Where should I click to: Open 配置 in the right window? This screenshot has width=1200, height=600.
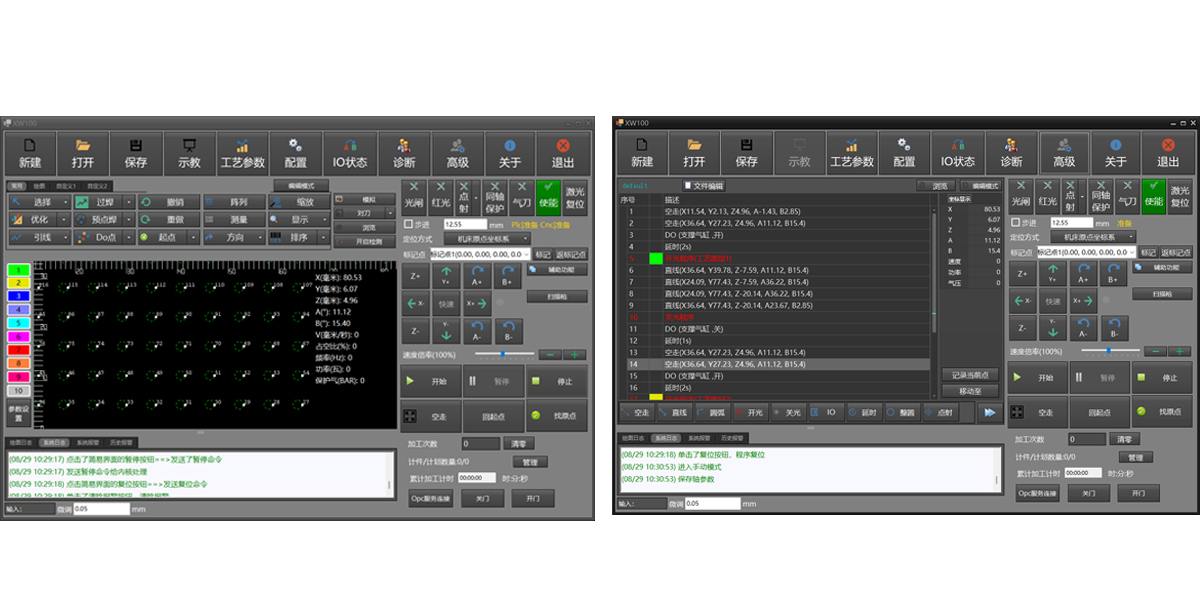[x=905, y=152]
